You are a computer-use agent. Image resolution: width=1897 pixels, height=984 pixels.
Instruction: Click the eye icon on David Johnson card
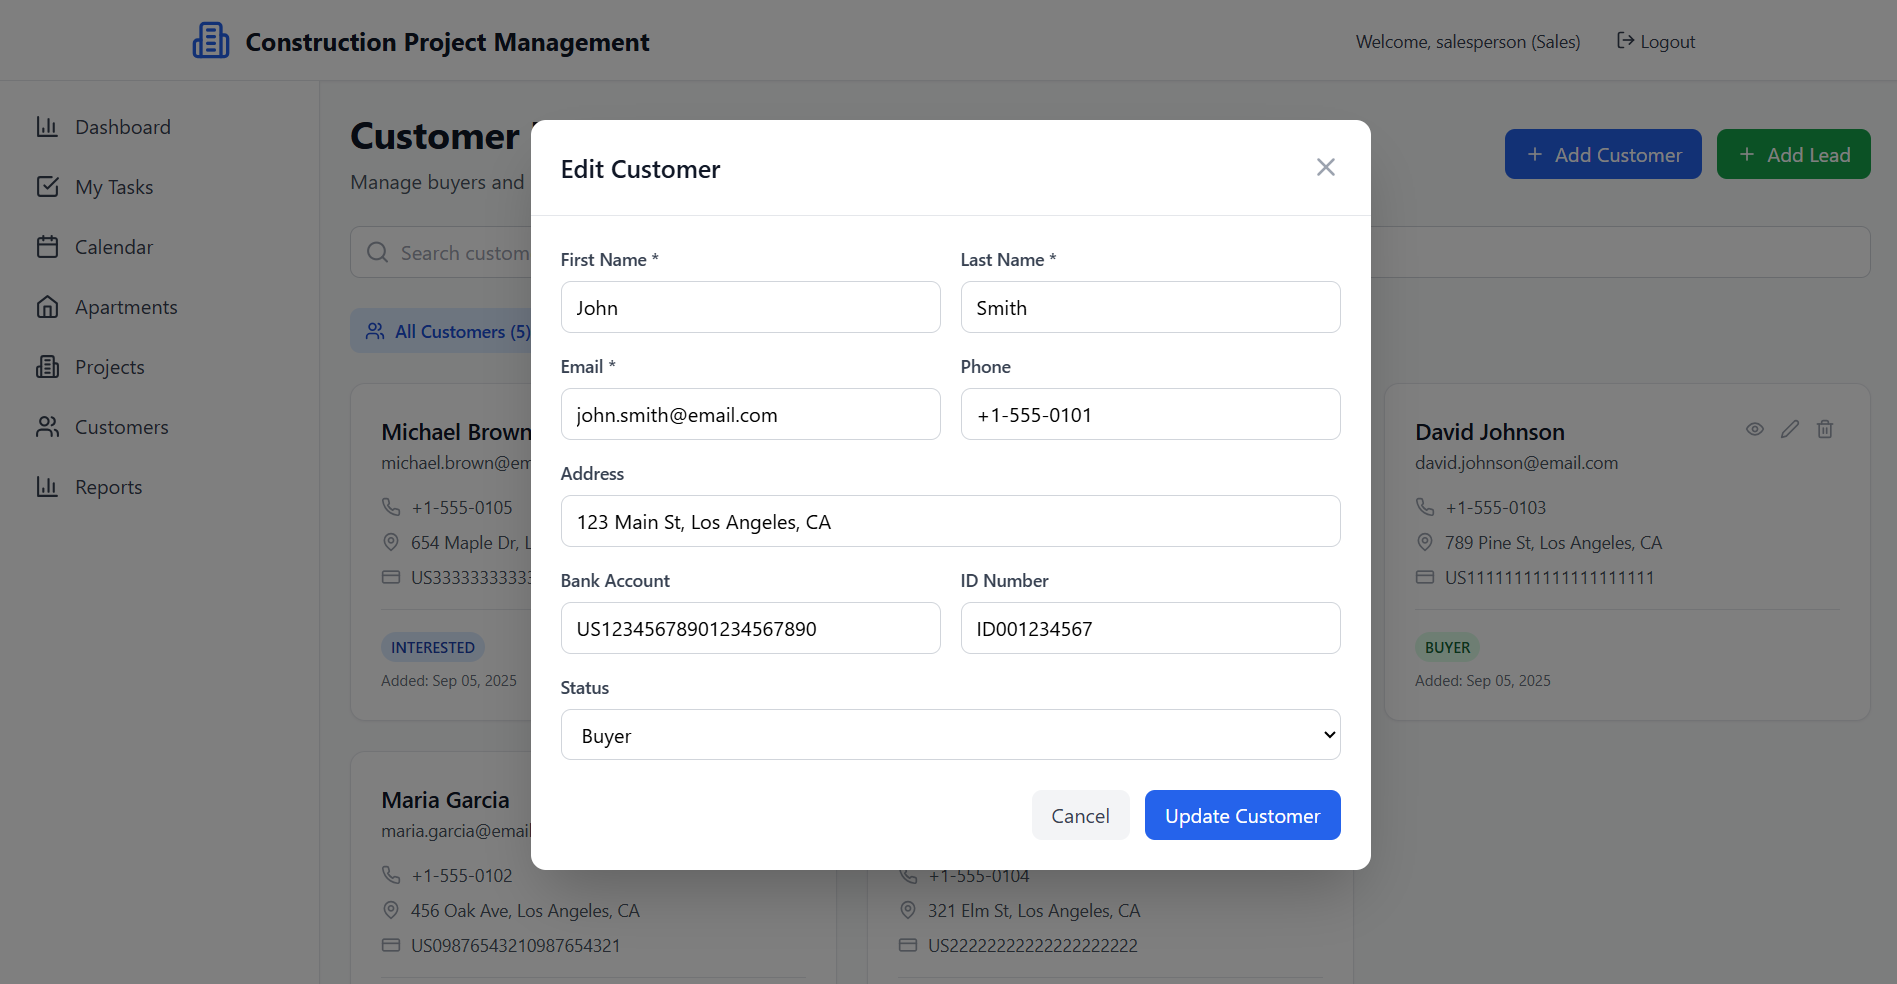[x=1754, y=429]
